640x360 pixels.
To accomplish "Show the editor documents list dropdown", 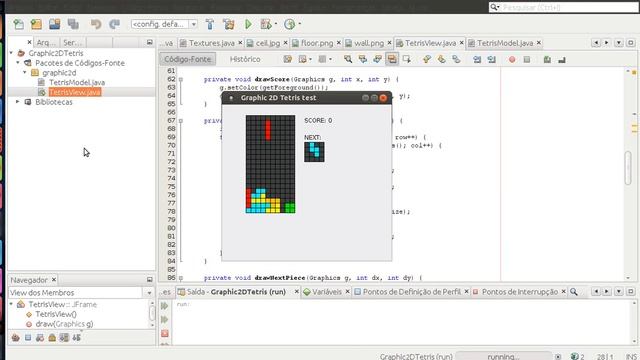I will point(619,42).
